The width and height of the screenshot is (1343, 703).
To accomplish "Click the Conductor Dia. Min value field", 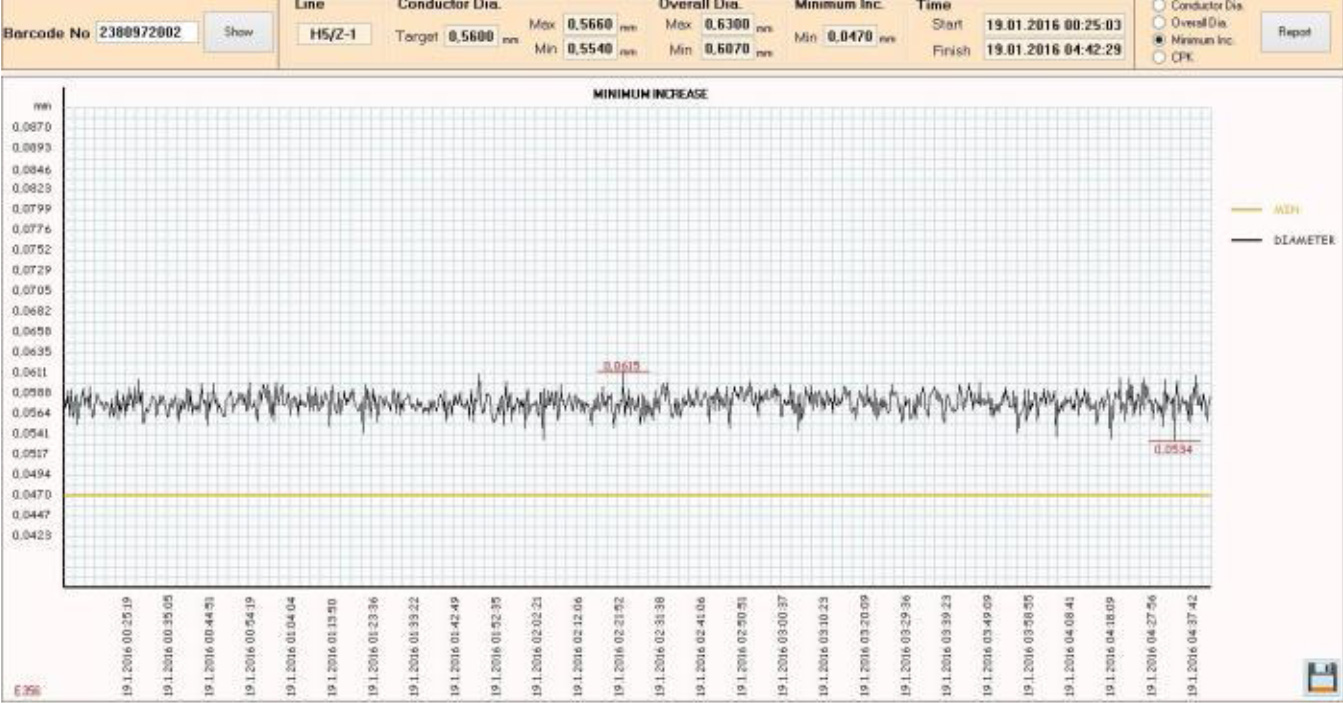I will pyautogui.click(x=589, y=48).
